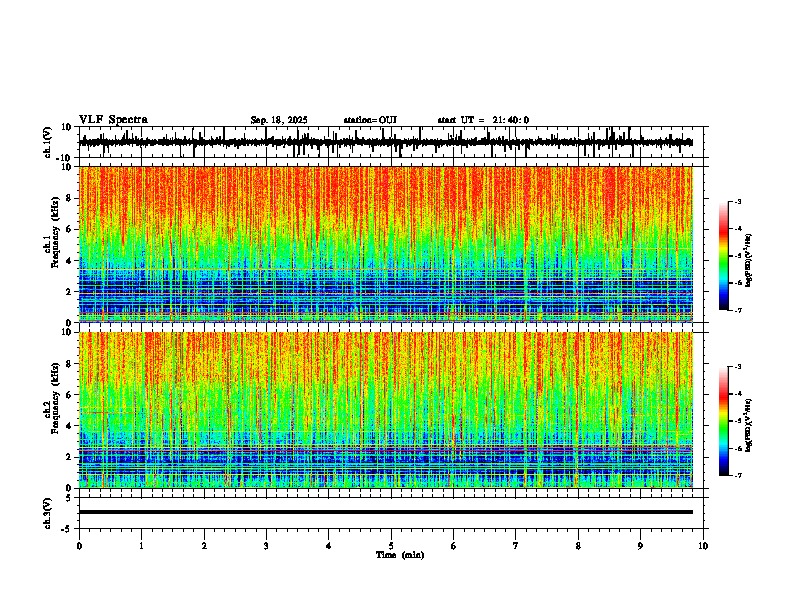This screenshot has width=792, height=612.
Task: Click the "4" kHz tick on ch.2 spectrogram axis
Action: pyautogui.click(x=69, y=426)
